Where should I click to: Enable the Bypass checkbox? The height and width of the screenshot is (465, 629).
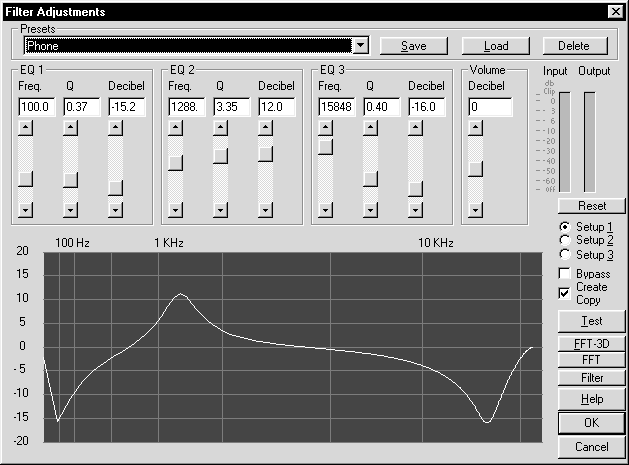coord(565,273)
